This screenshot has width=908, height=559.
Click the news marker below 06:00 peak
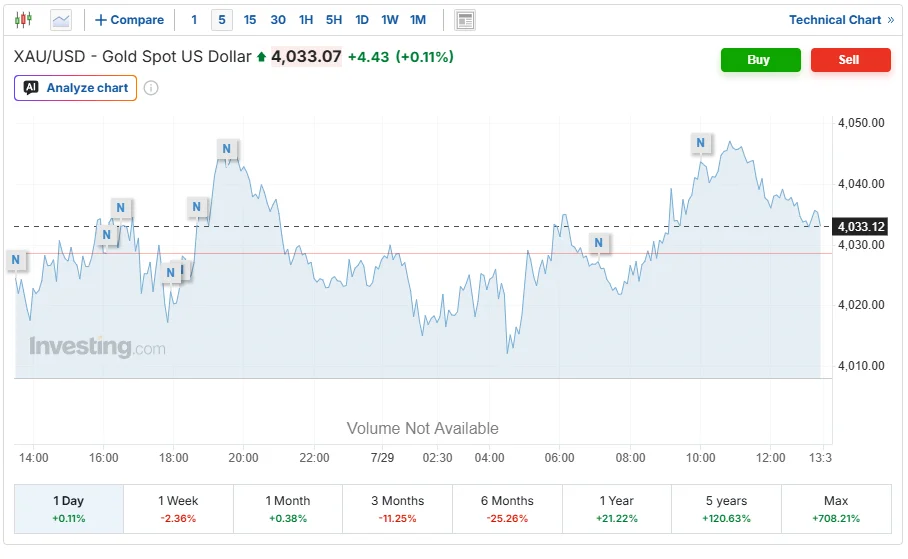(599, 243)
